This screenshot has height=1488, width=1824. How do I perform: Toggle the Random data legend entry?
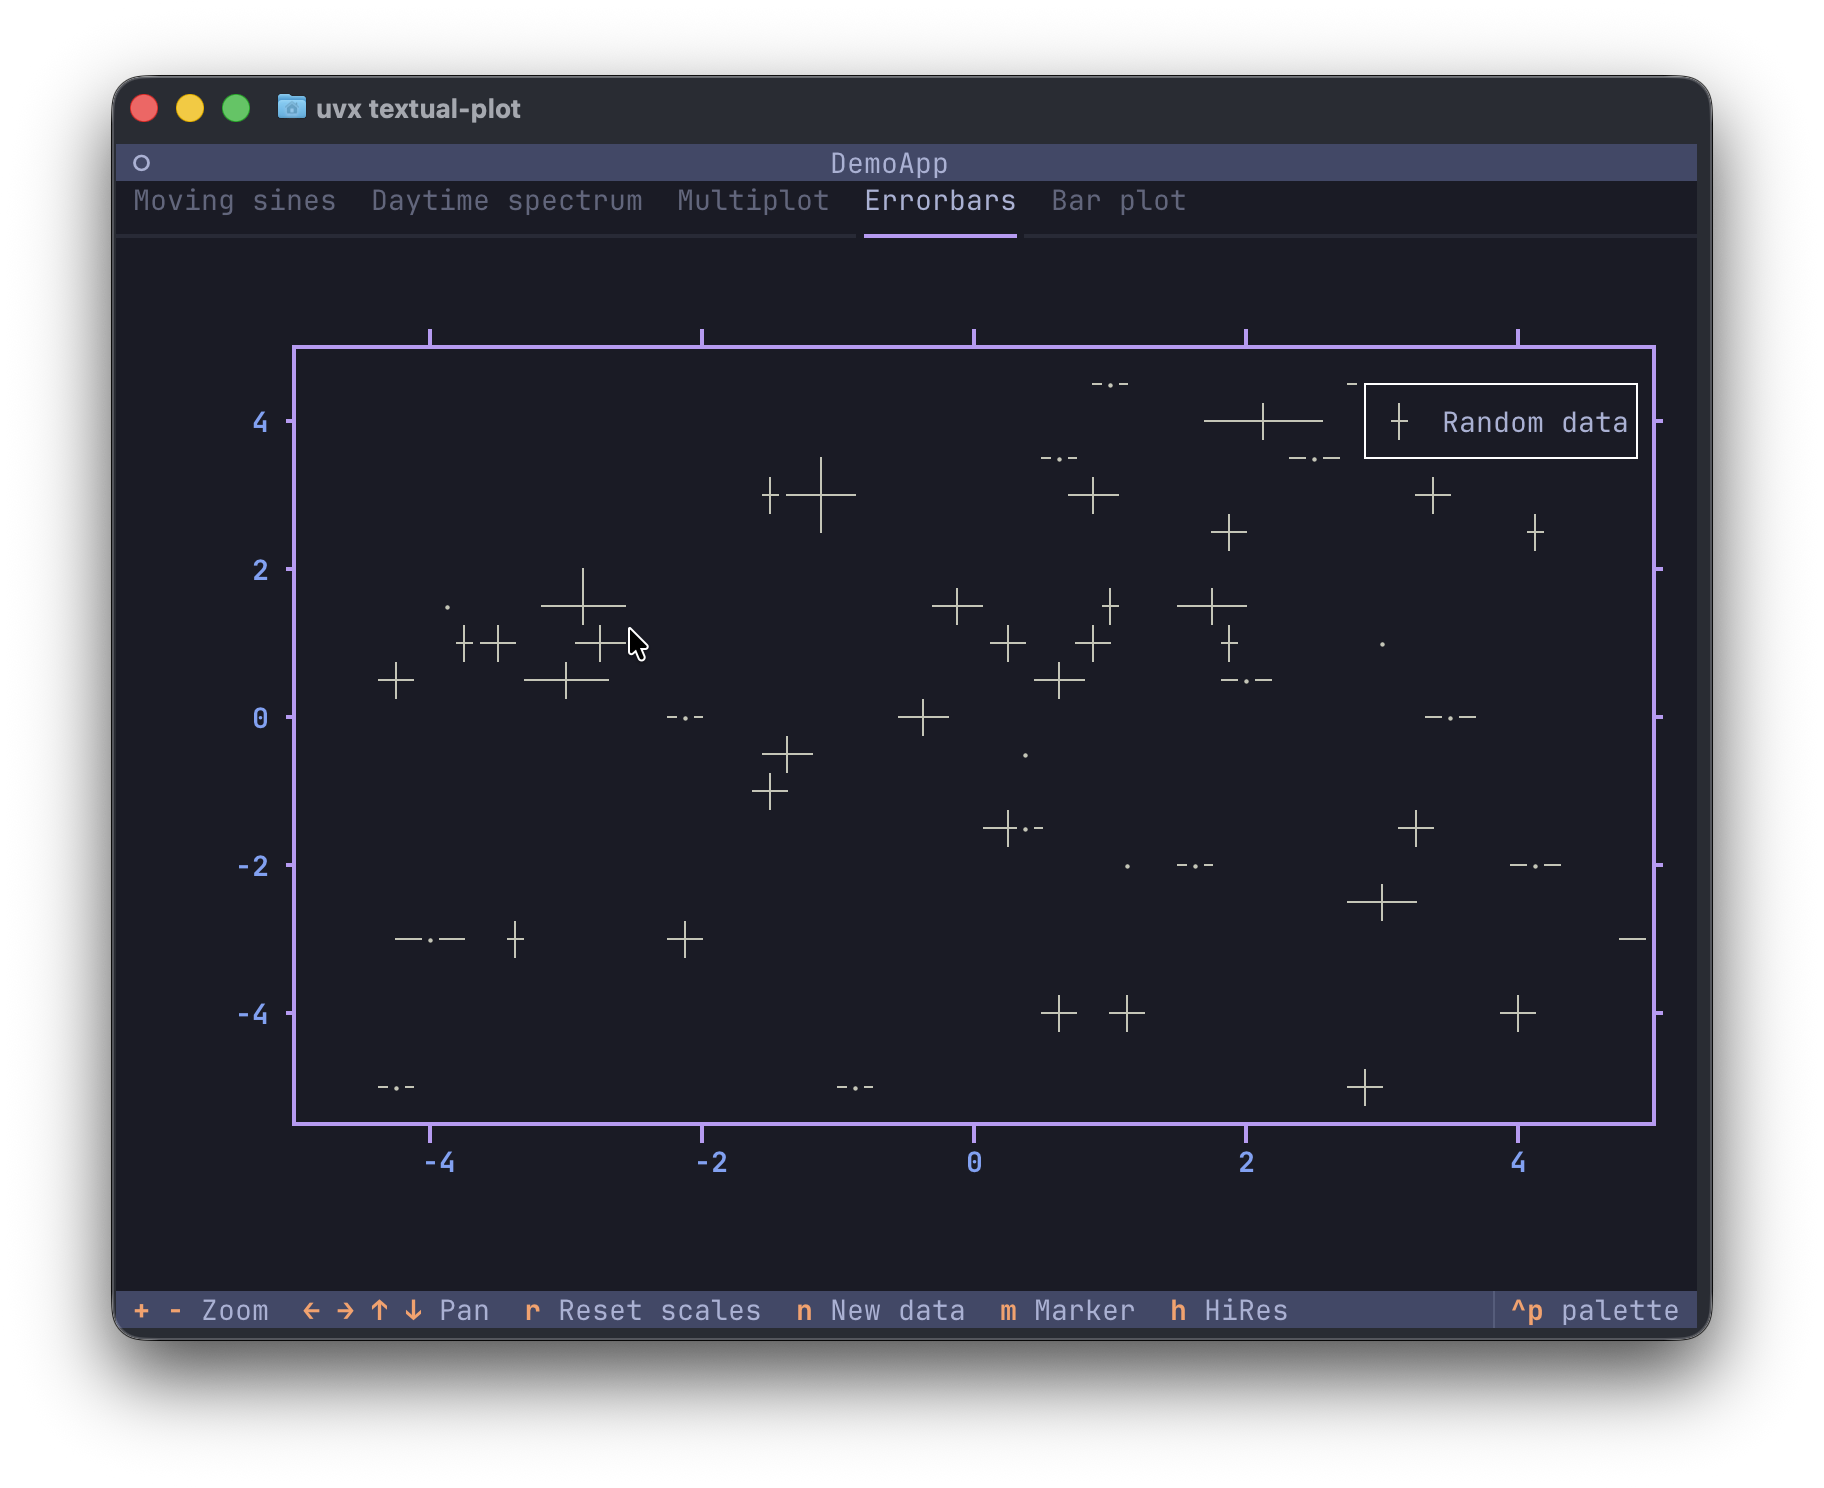coord(1499,422)
